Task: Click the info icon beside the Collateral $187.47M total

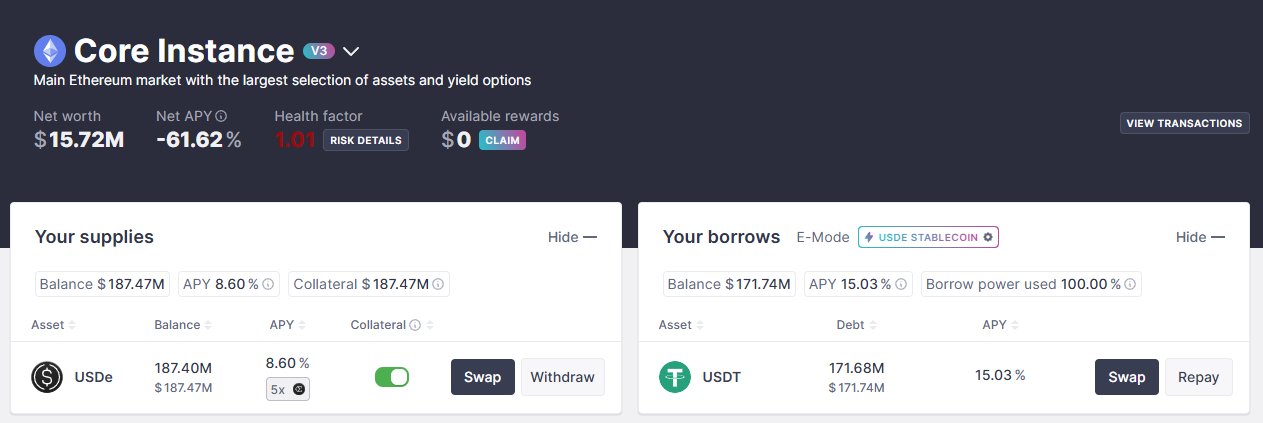Action: [439, 285]
